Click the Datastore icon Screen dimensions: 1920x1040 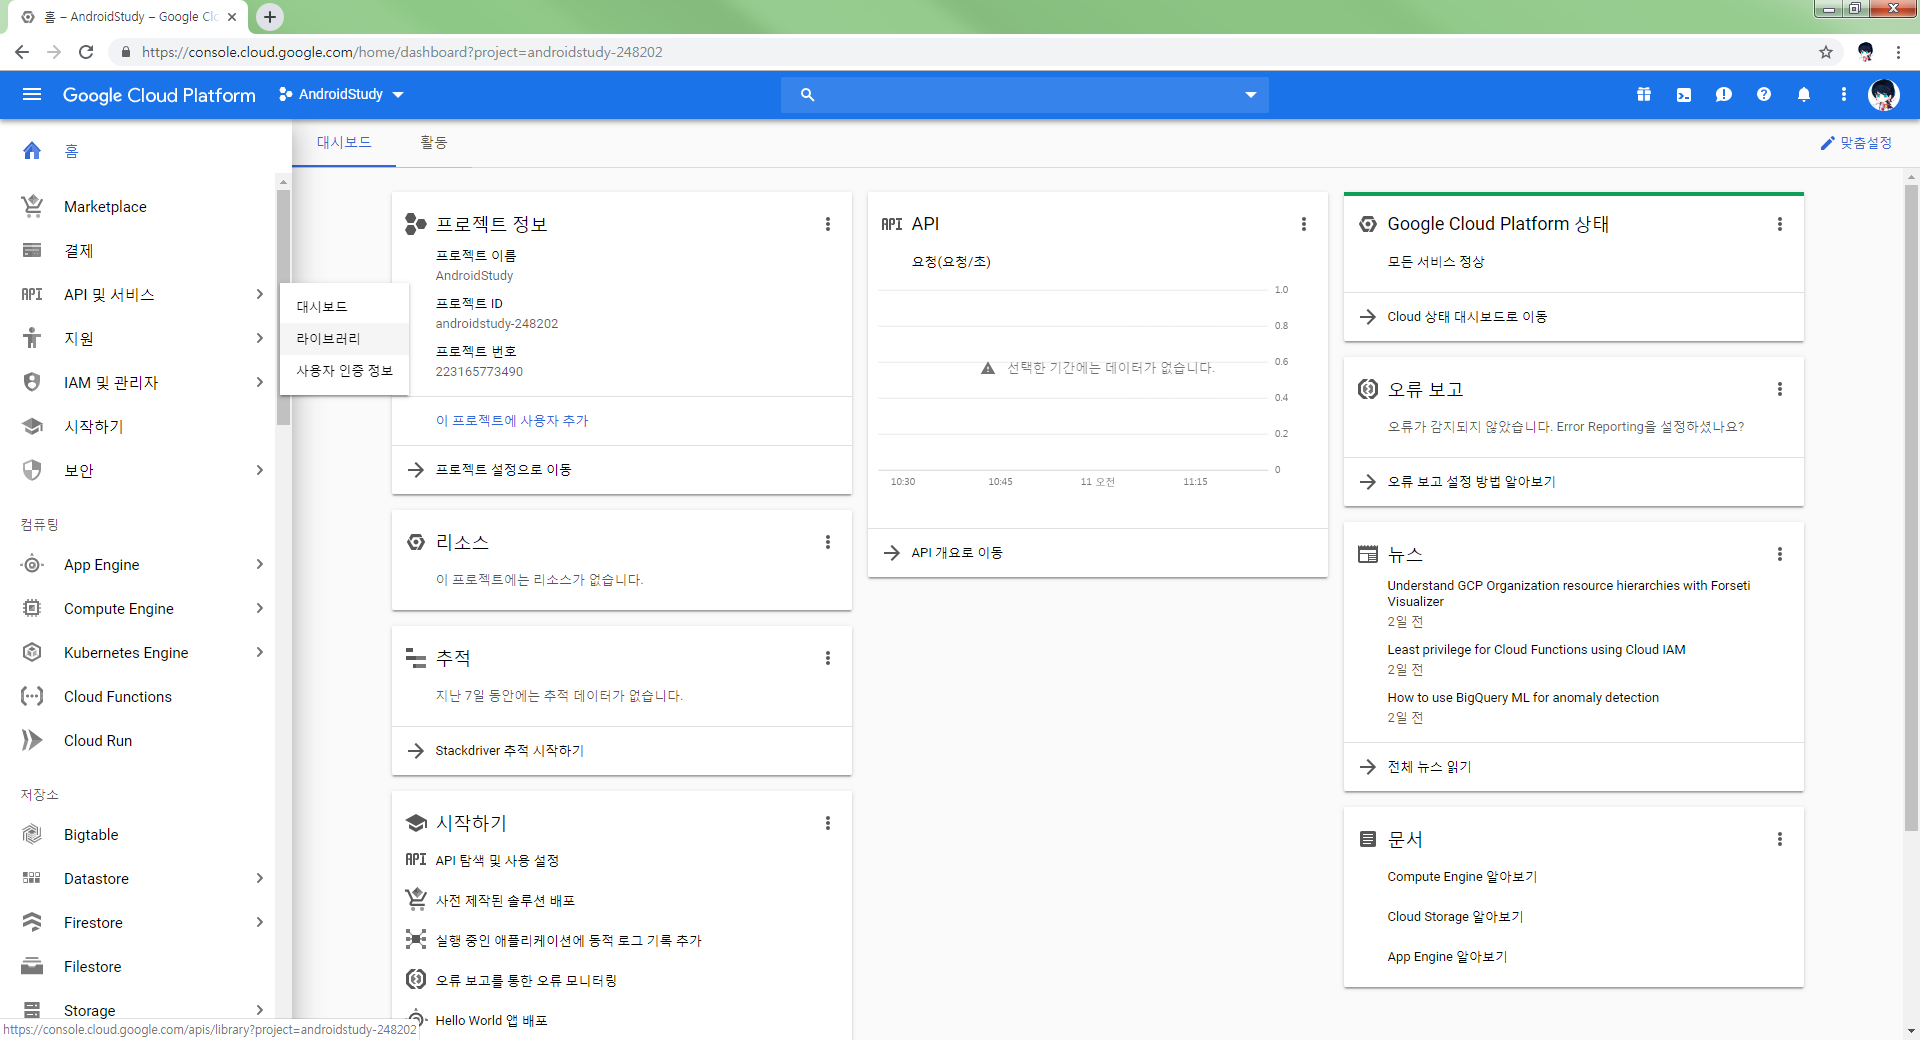(x=32, y=878)
